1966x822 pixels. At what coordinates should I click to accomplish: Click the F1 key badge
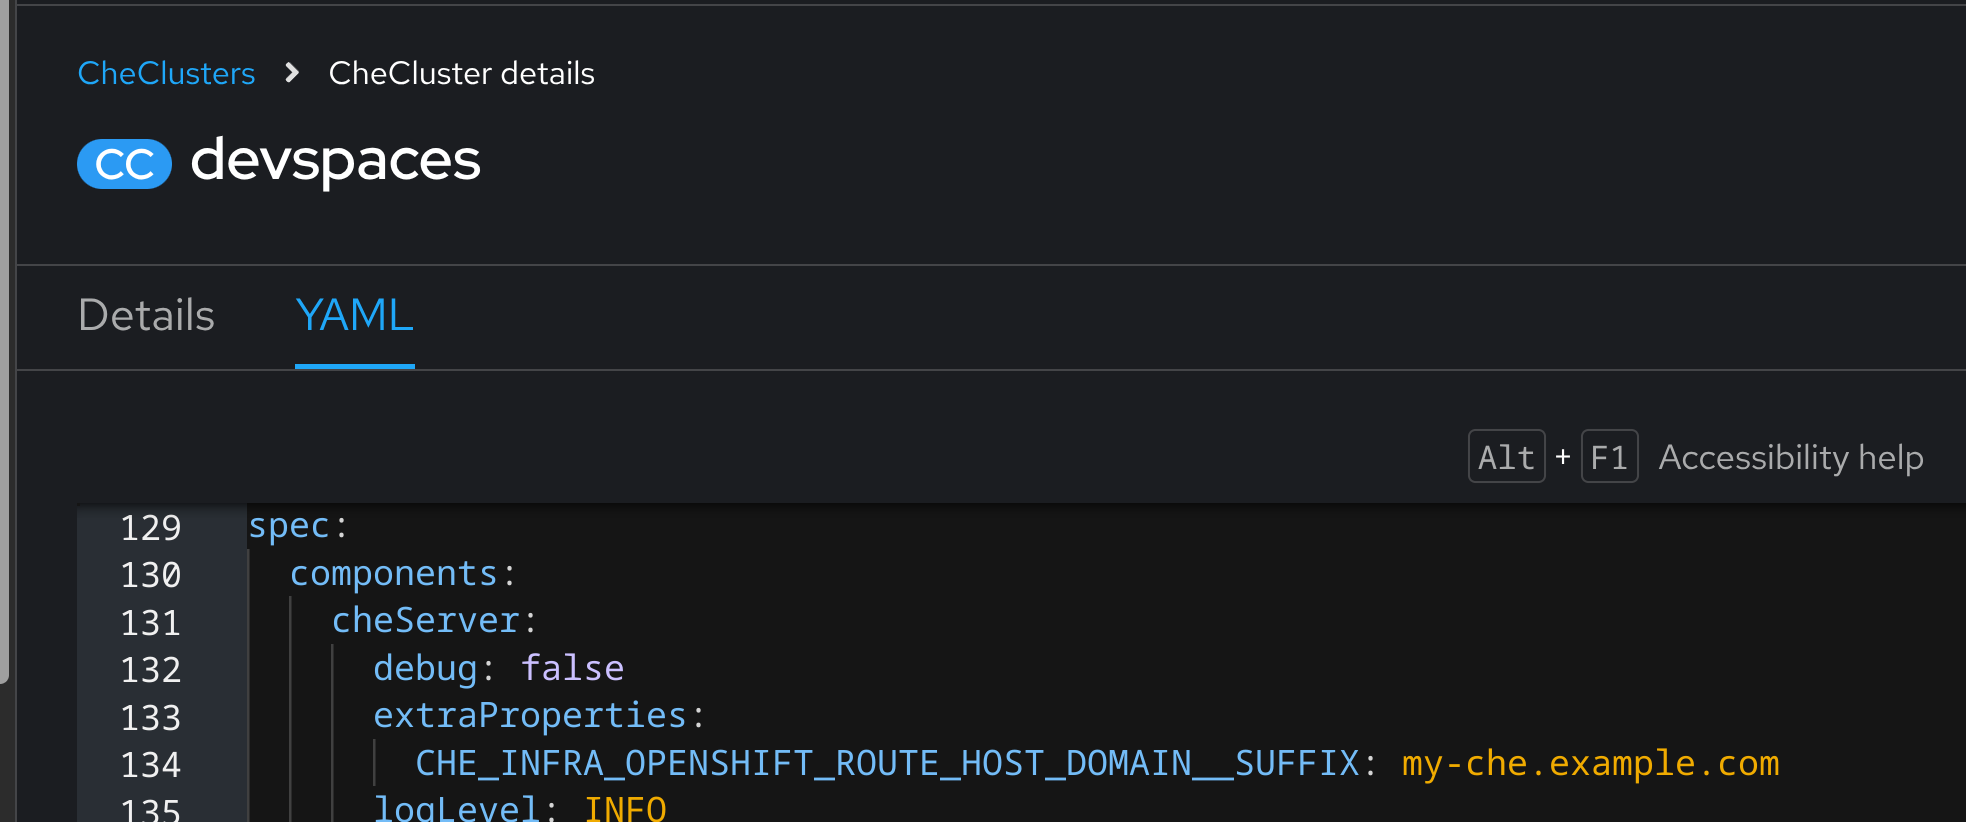point(1608,457)
